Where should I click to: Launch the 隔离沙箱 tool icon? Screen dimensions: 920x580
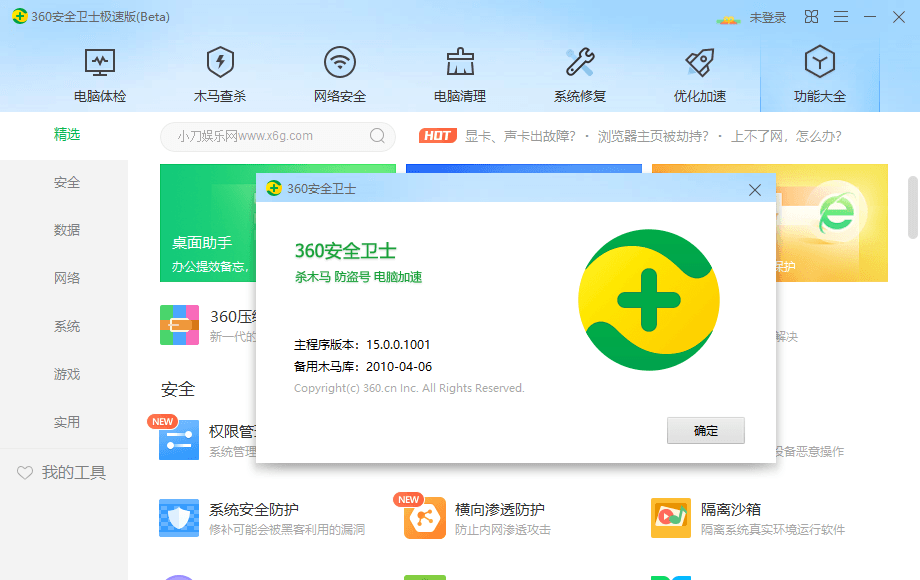point(670,518)
